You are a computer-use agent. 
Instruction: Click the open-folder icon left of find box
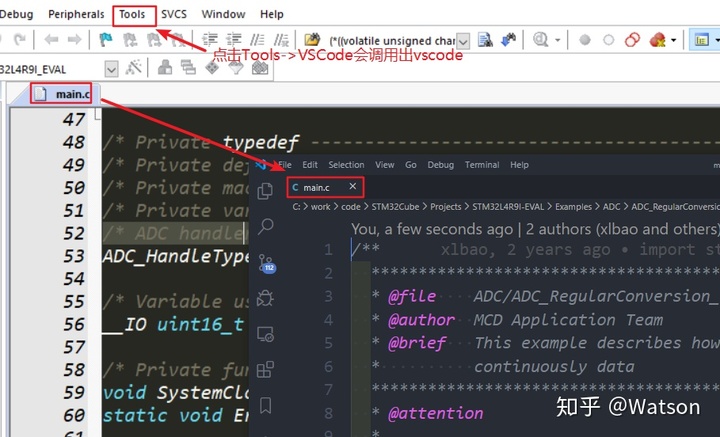point(312,39)
